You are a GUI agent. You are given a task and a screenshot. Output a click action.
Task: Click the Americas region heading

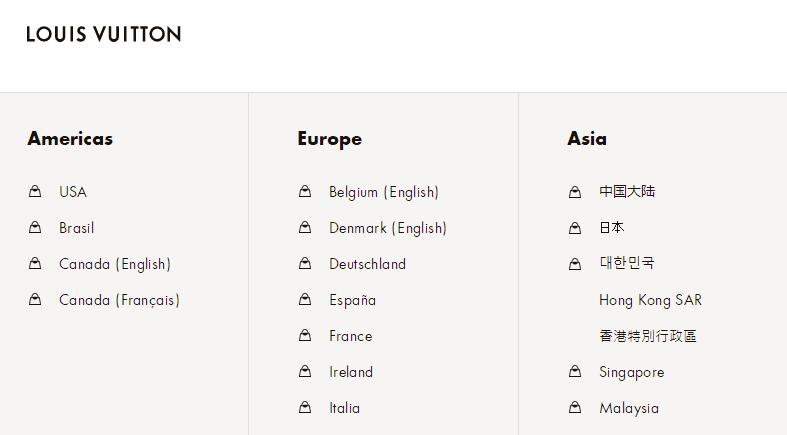[x=70, y=139]
